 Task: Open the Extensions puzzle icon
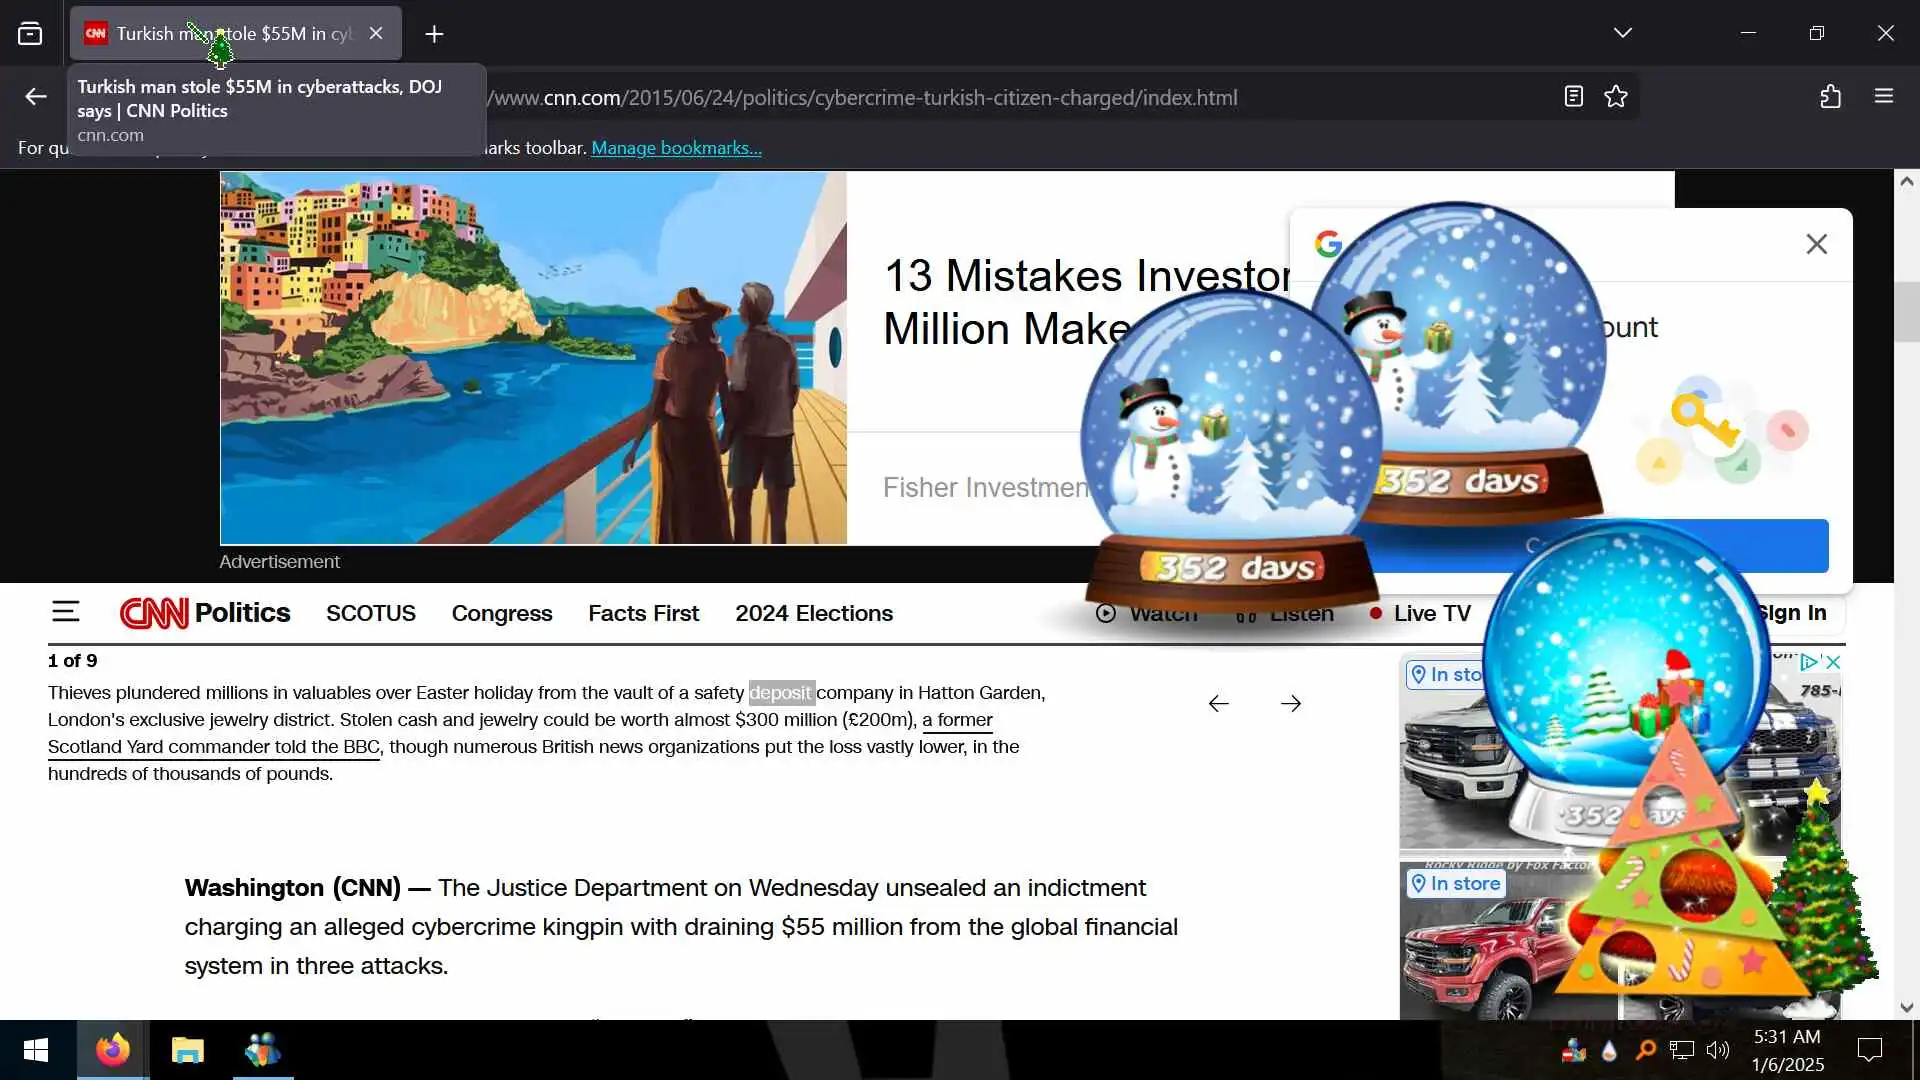(x=1830, y=97)
